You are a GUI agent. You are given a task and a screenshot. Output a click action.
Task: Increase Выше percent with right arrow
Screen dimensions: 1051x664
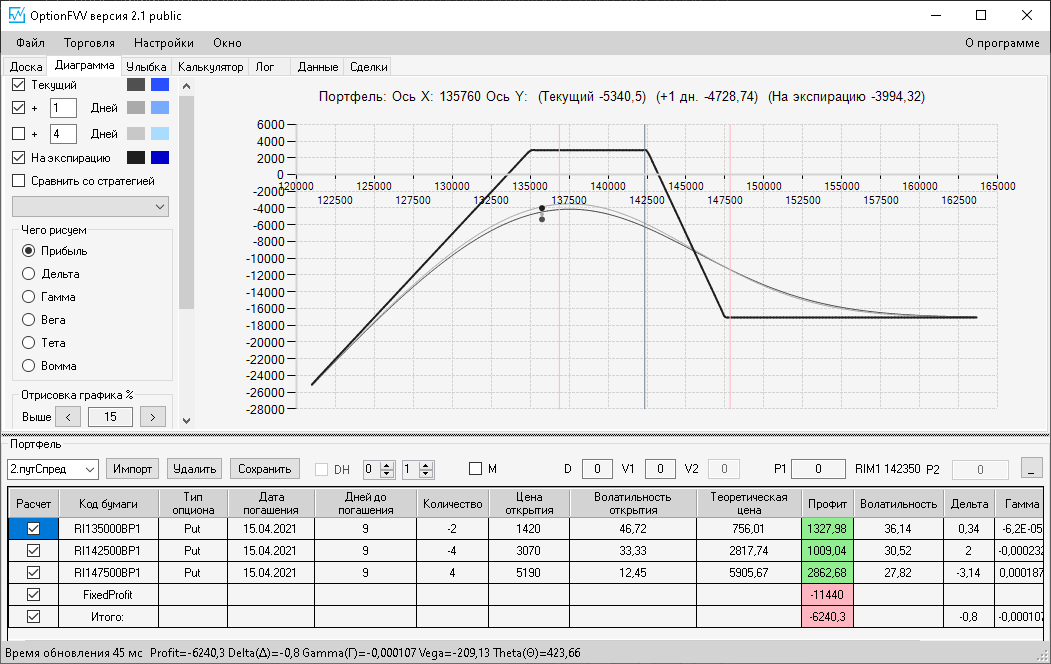tap(153, 417)
